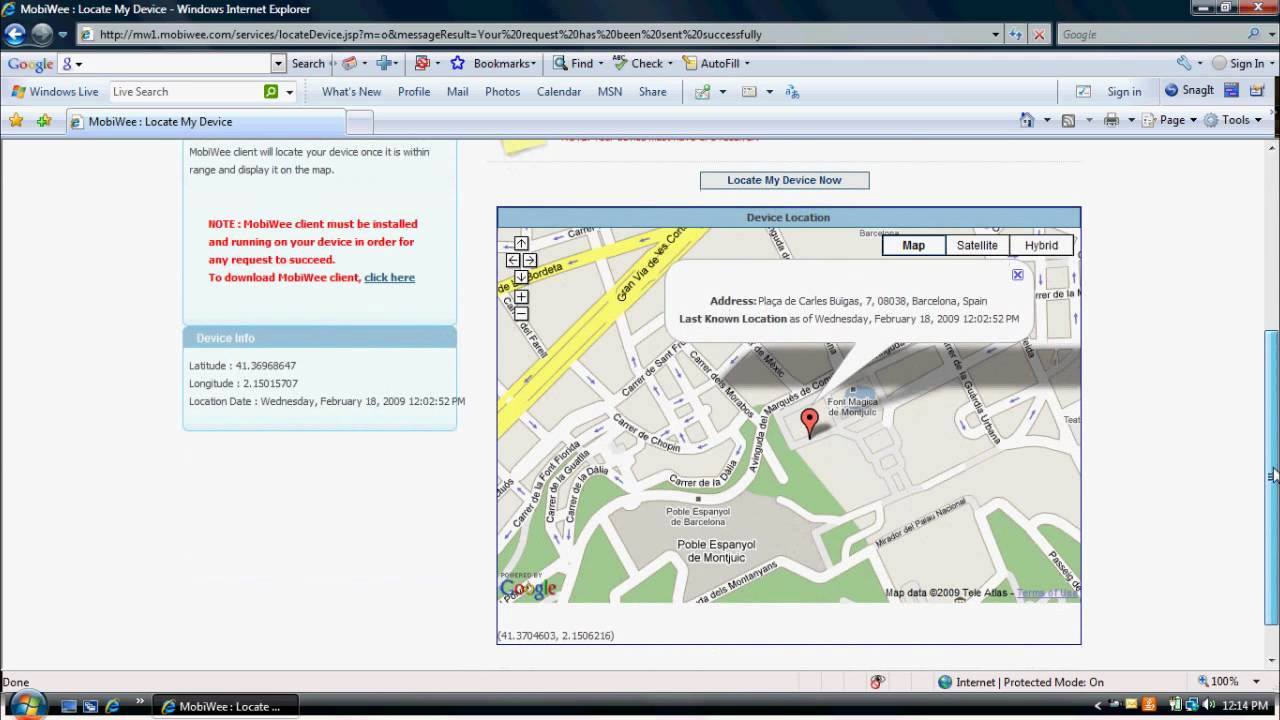The width and height of the screenshot is (1280, 720).
Task: Click Show Desktop in Quick Launch
Action: (x=69, y=706)
